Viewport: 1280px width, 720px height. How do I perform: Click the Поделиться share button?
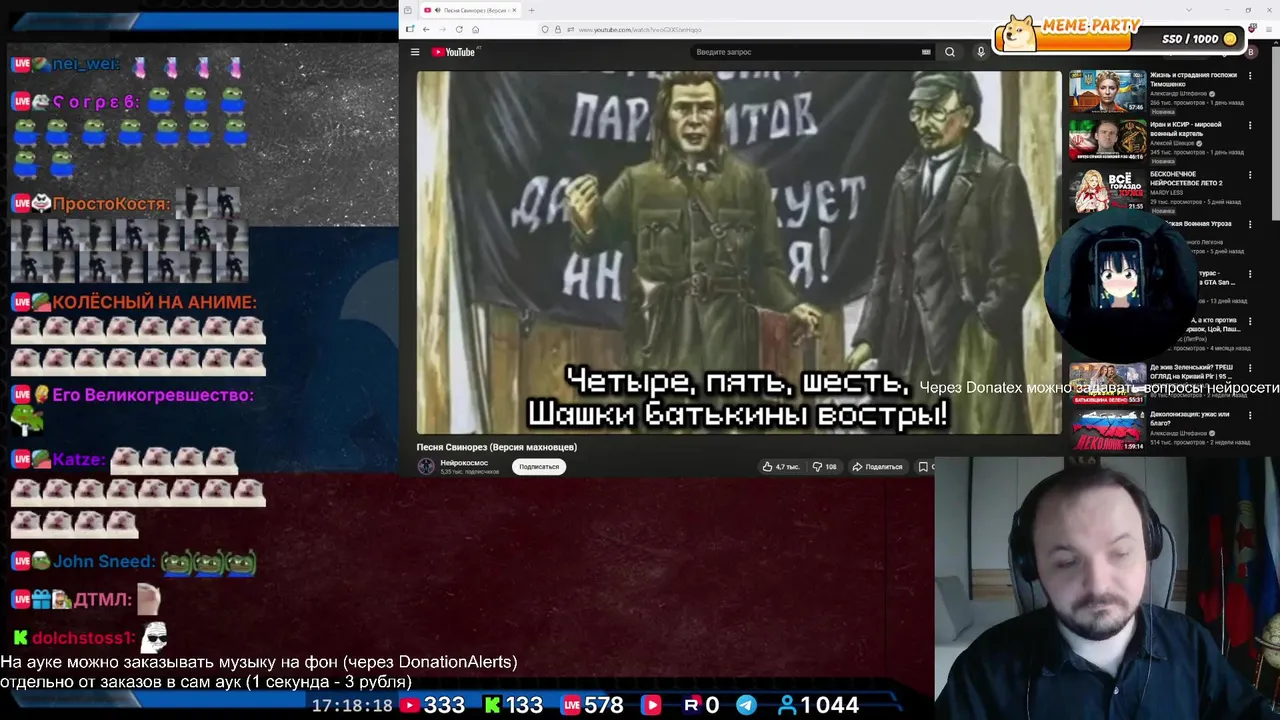[877, 466]
